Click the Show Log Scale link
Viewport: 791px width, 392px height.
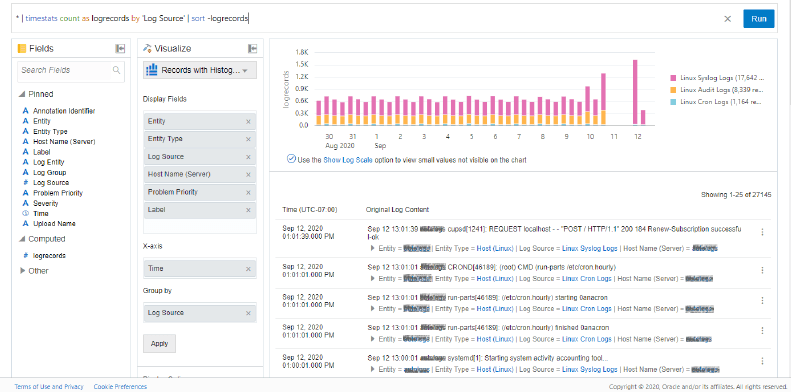point(348,160)
